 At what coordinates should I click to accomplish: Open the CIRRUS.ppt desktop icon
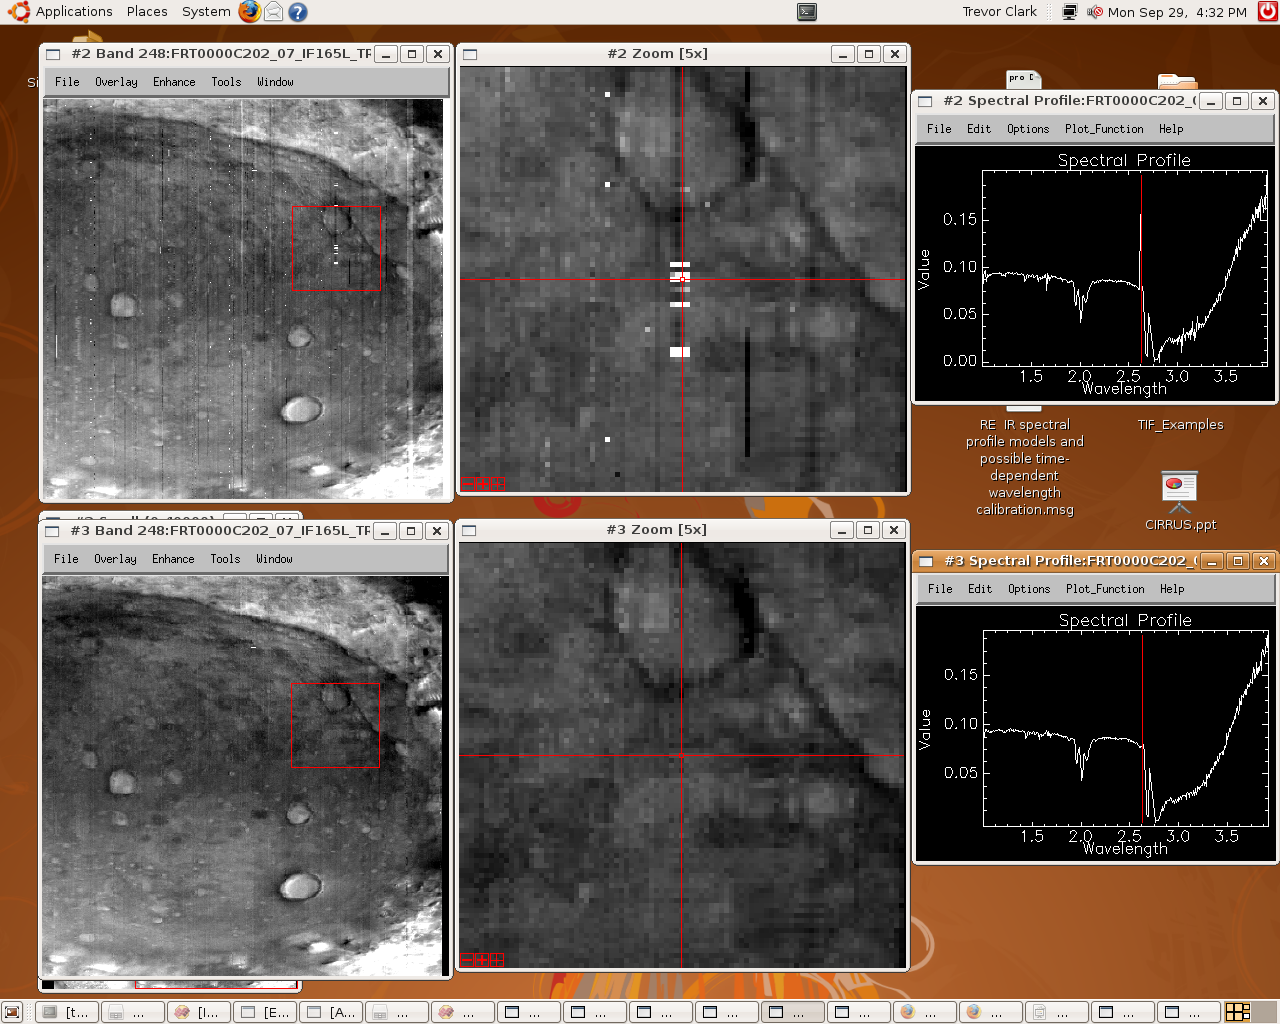[x=1180, y=501]
